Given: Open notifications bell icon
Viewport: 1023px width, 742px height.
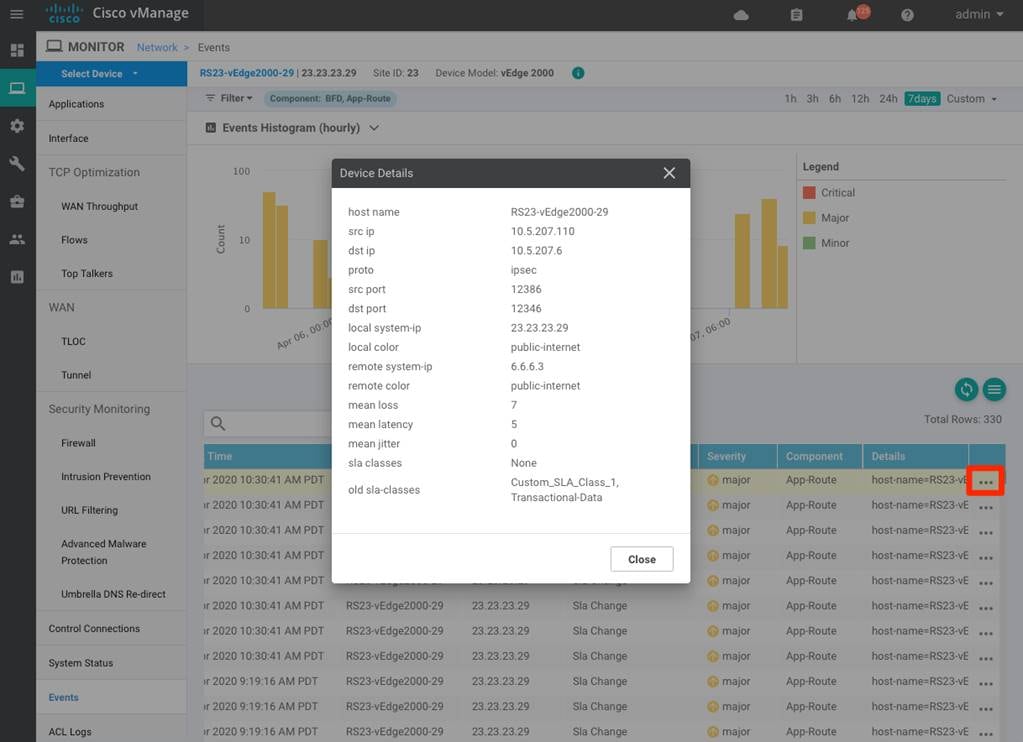Looking at the screenshot, I should (x=853, y=15).
